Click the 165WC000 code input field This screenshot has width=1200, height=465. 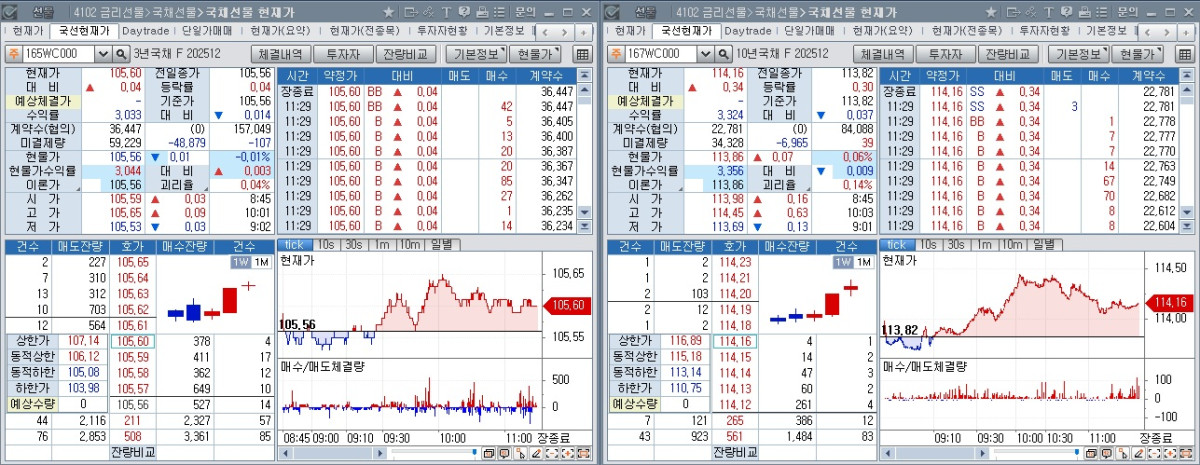point(59,53)
